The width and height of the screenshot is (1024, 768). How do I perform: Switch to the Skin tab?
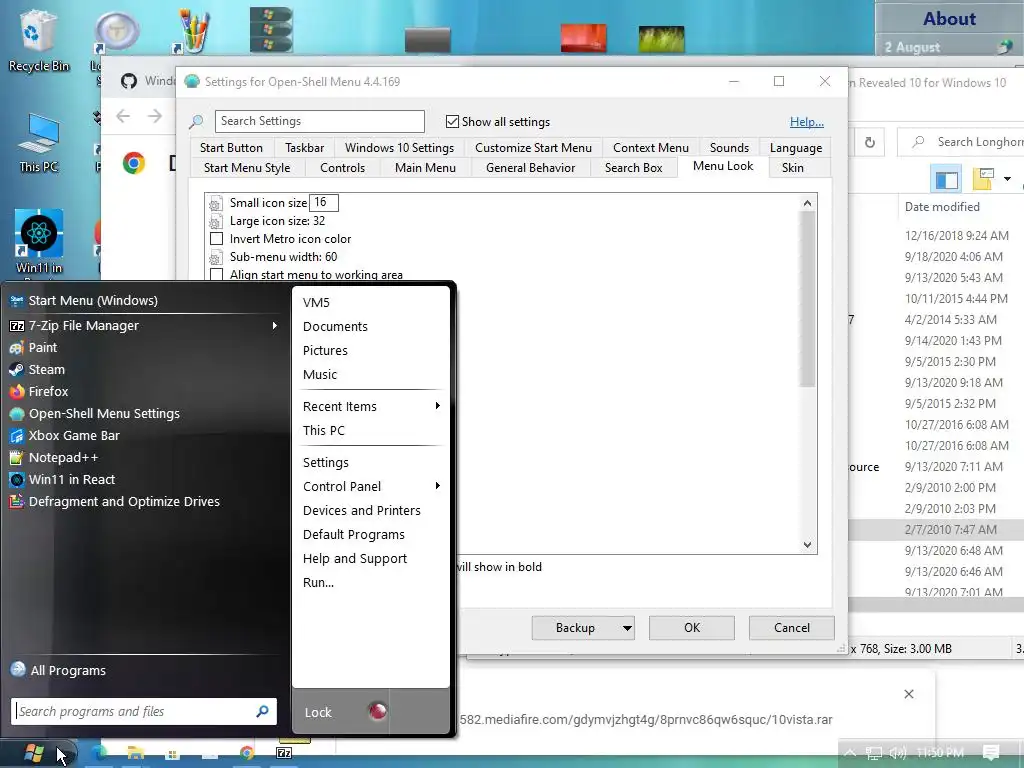click(x=793, y=168)
